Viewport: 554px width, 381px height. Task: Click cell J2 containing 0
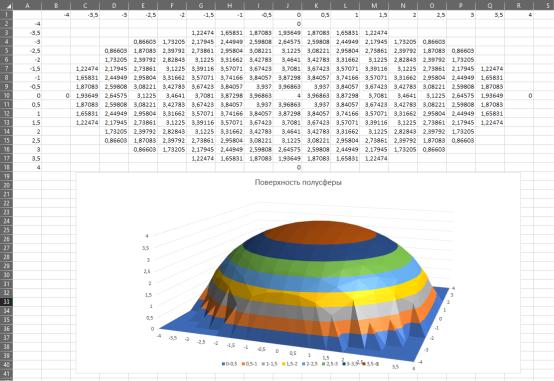287,24
